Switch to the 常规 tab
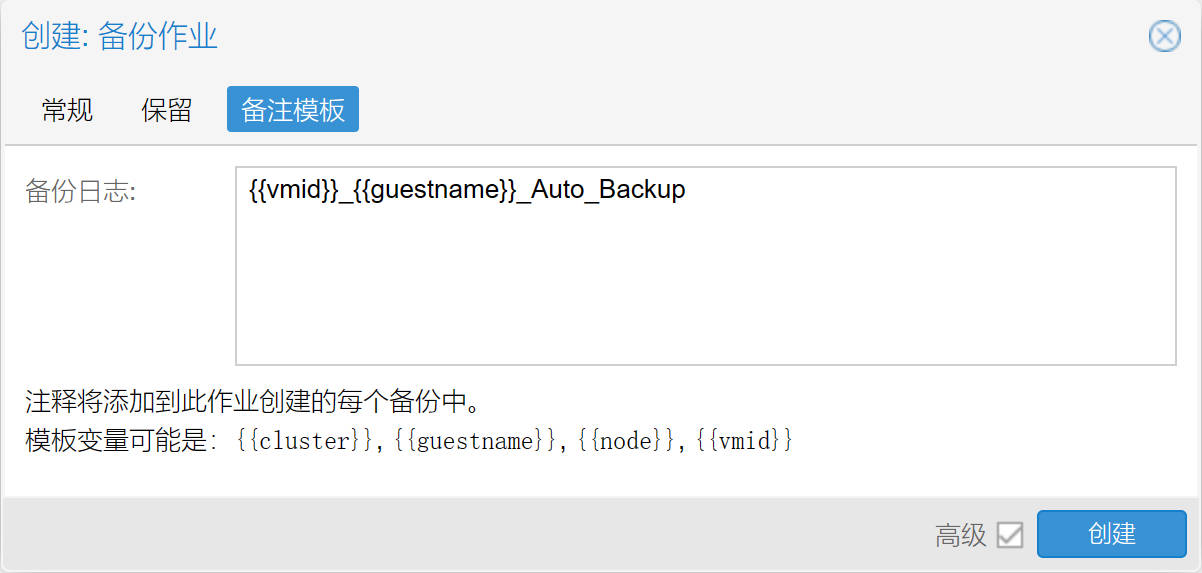The width and height of the screenshot is (1202, 573). coord(68,110)
